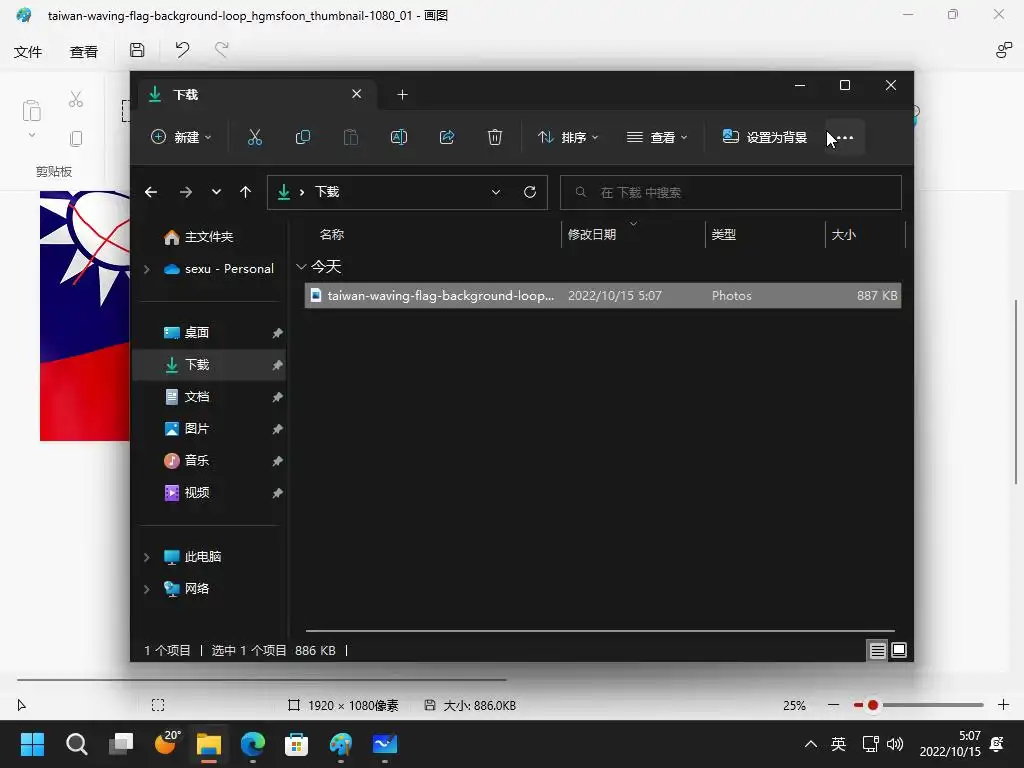The image size is (1024, 768).
Task: Open 视频 (Videos) in sidebar
Action: tap(197, 492)
